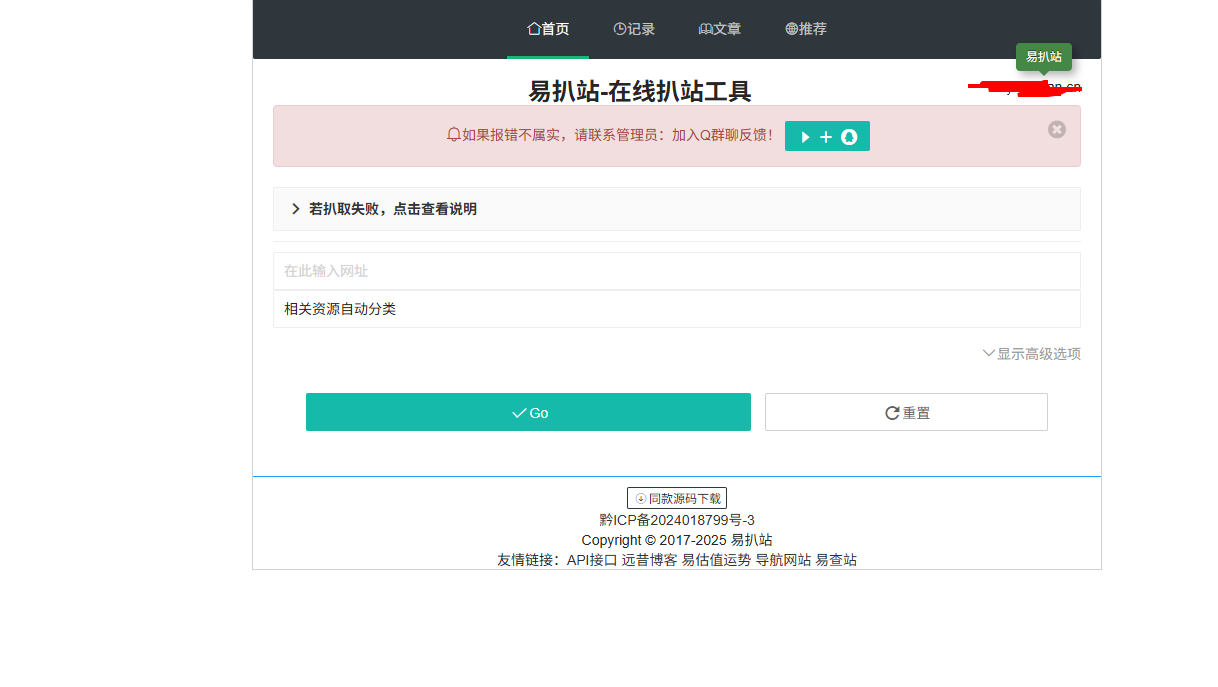Open the 黔ICP备2024018799号-3 link
Image resolution: width=1218 pixels, height=687 pixels.
(x=677, y=520)
